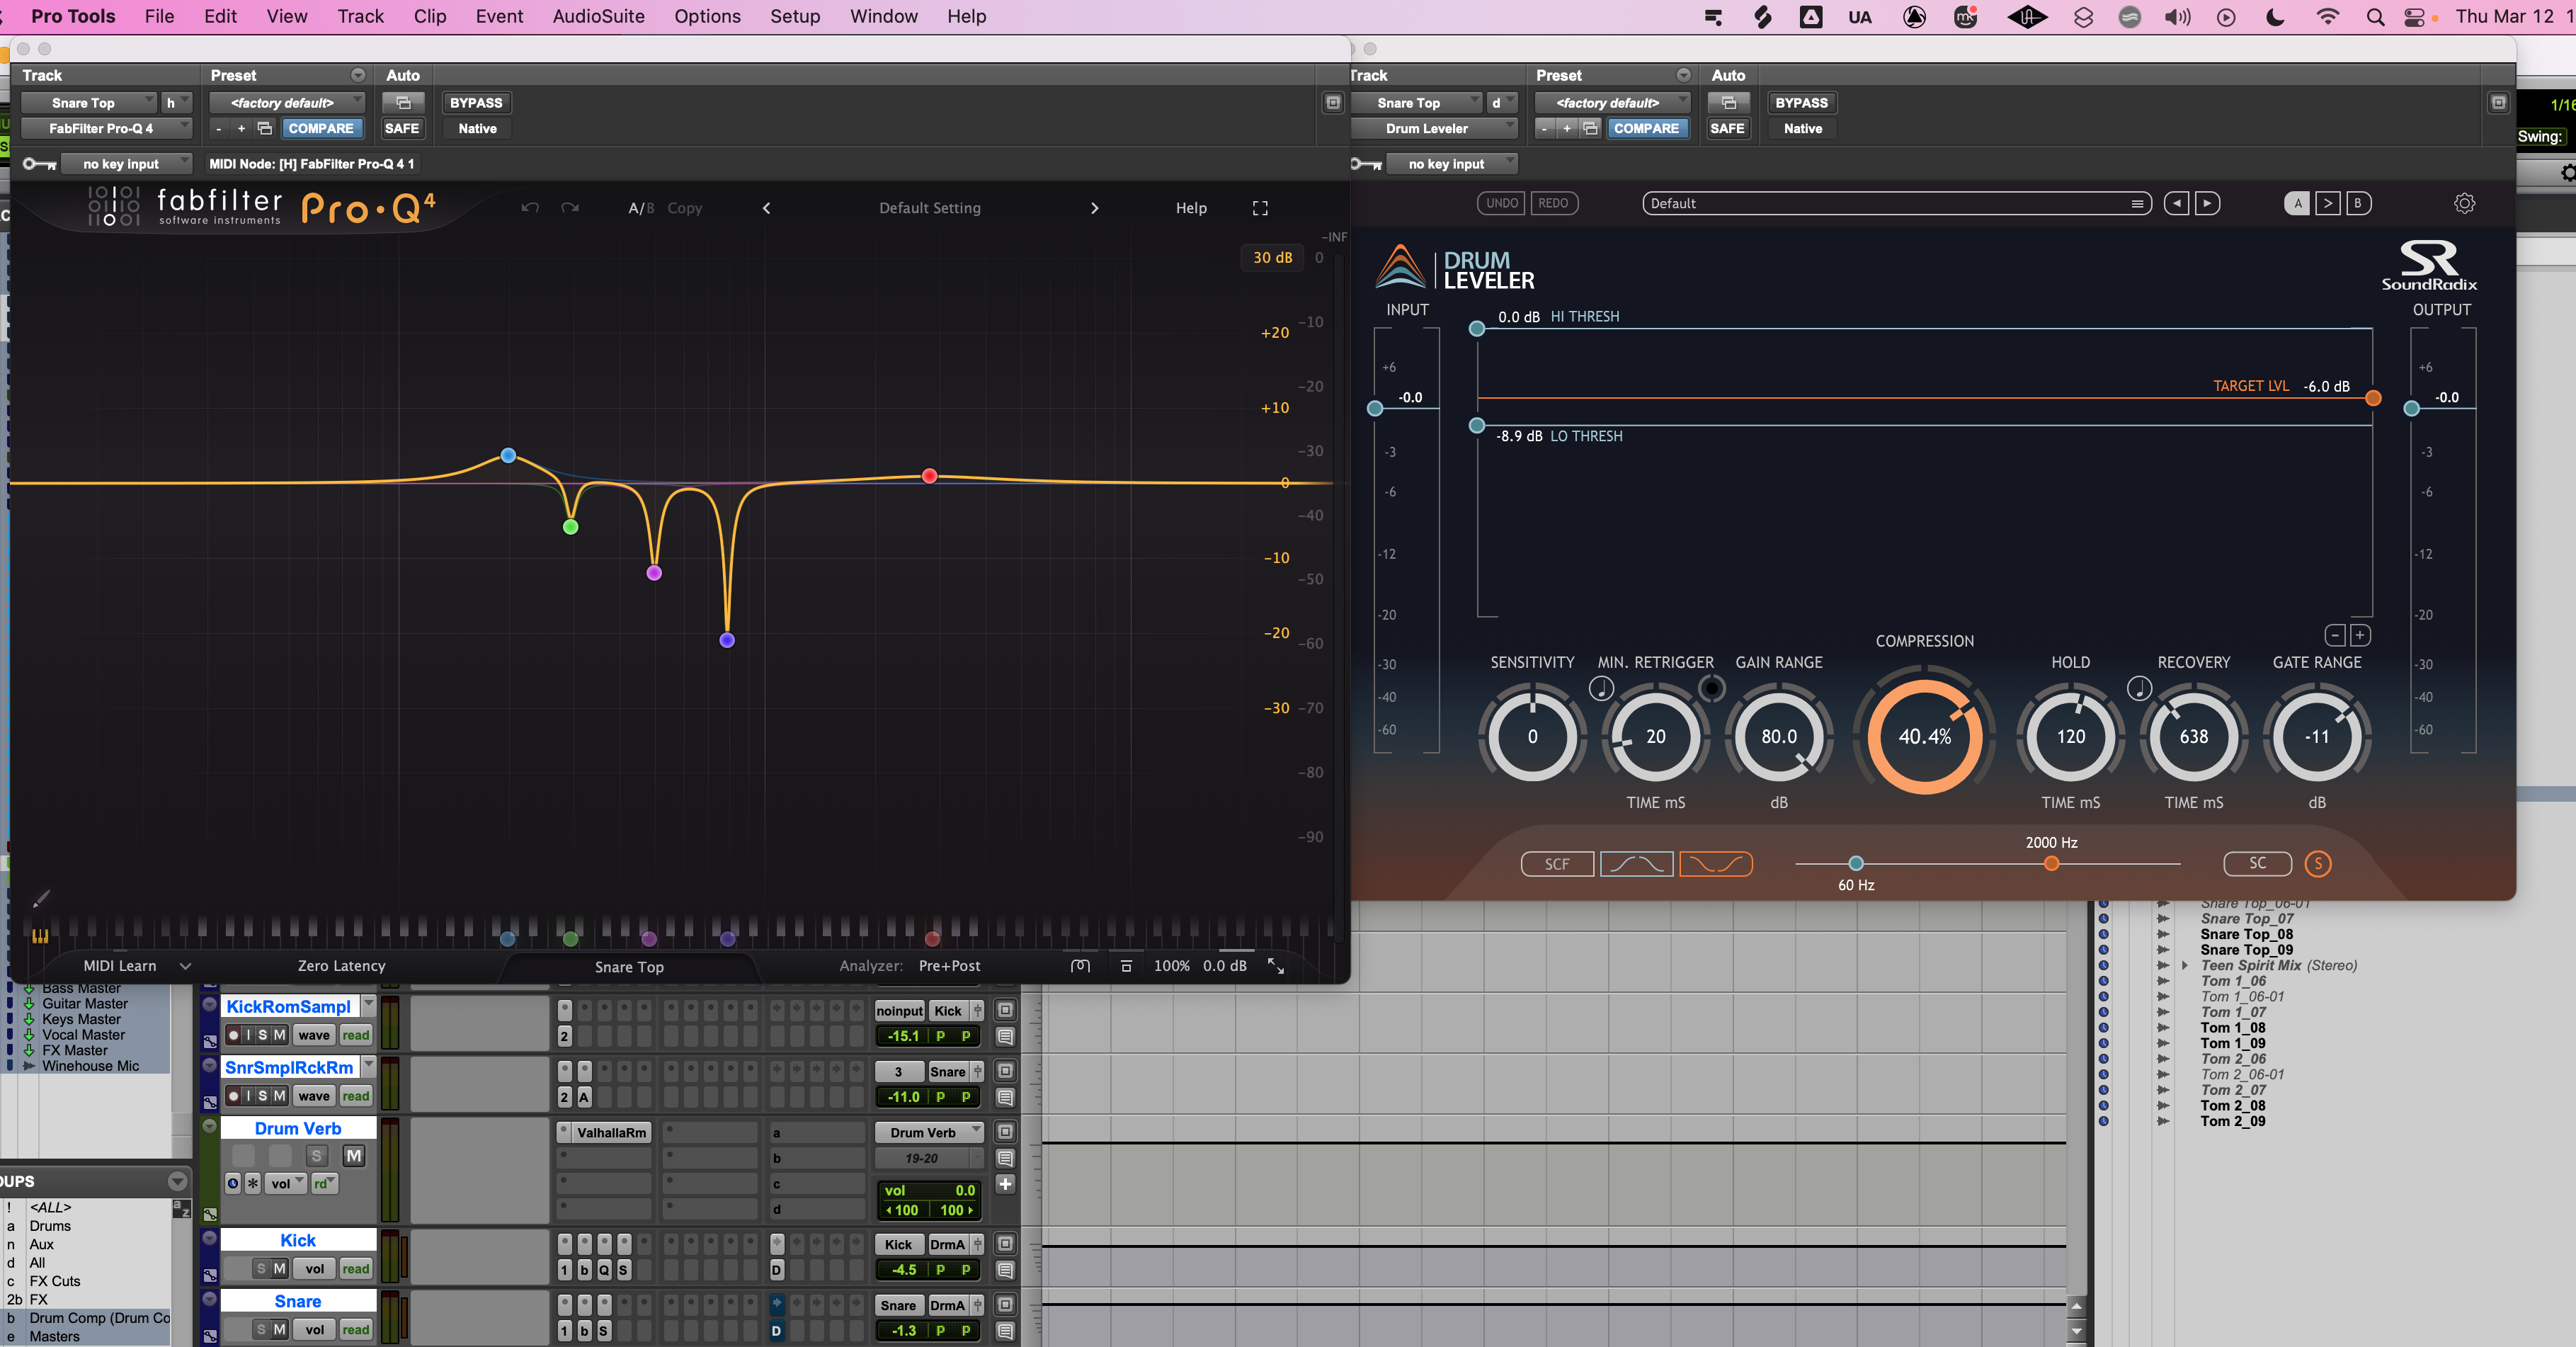Click the SC button in Drum Leveler
Viewport: 2576px width, 1347px height.
(x=2258, y=863)
